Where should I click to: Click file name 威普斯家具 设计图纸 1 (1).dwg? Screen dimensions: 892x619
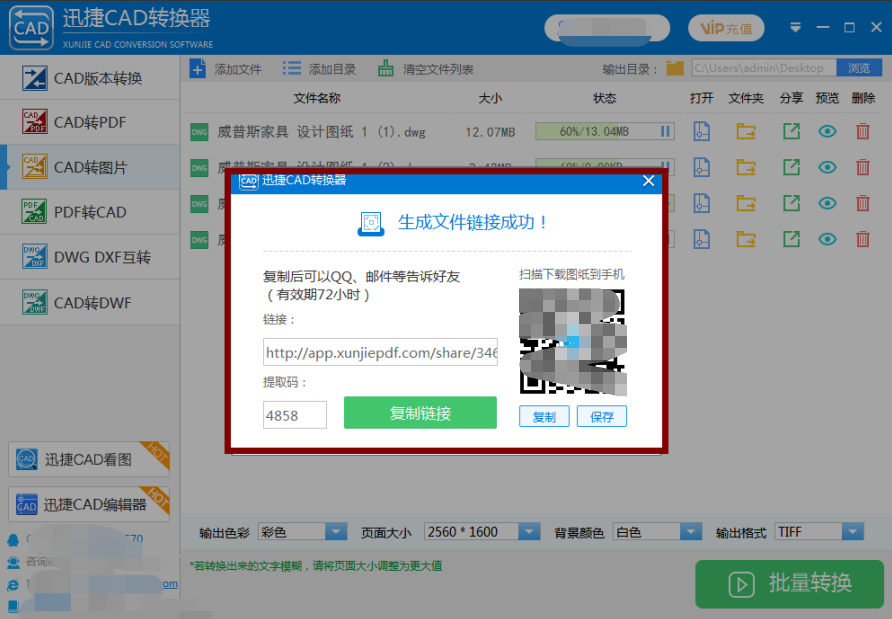[321, 132]
